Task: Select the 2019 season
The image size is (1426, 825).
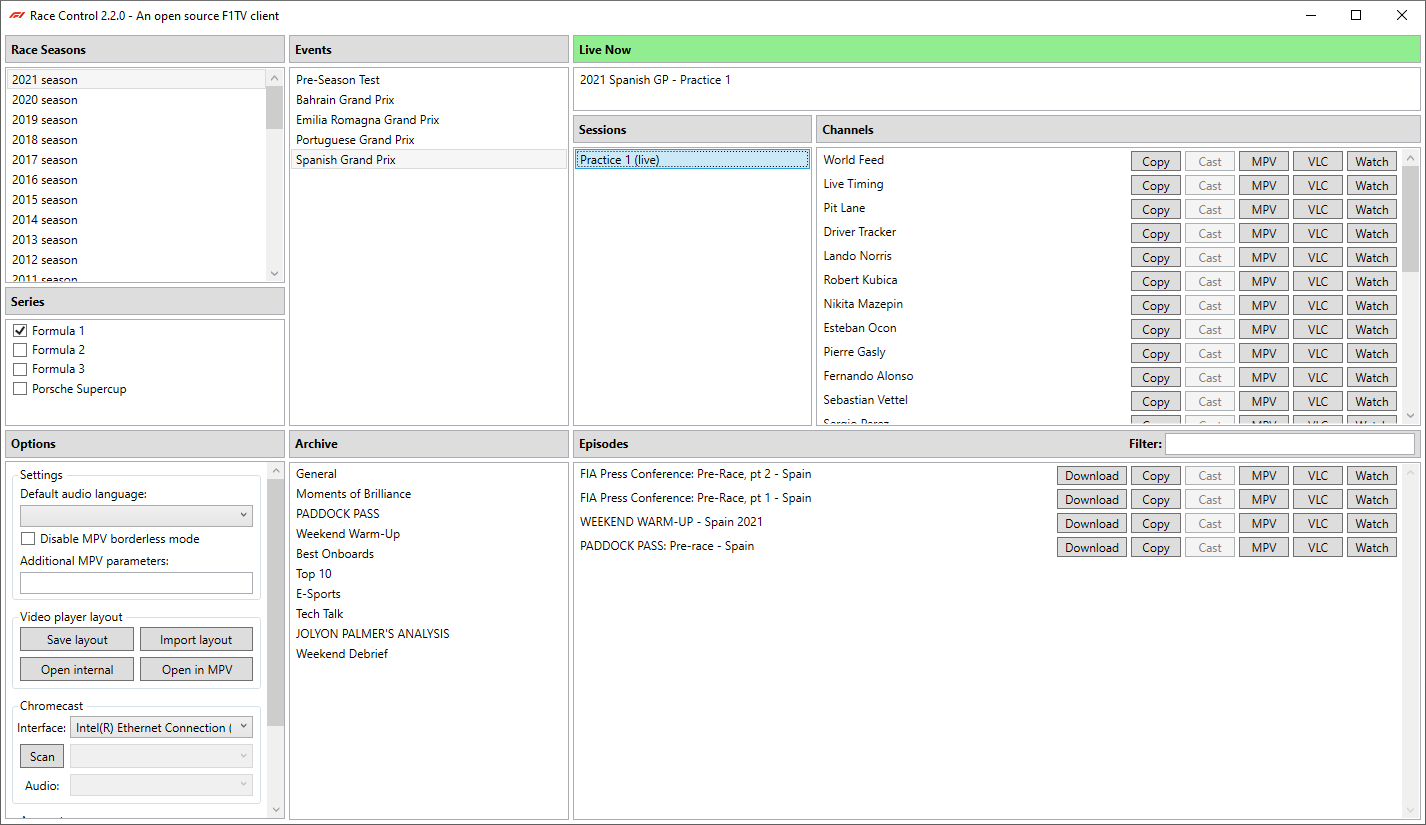Action: tap(136, 120)
